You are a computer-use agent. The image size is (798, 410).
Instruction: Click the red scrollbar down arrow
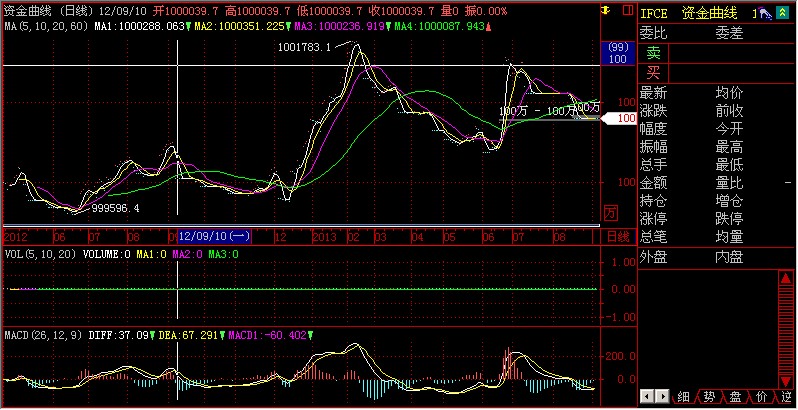click(x=785, y=382)
